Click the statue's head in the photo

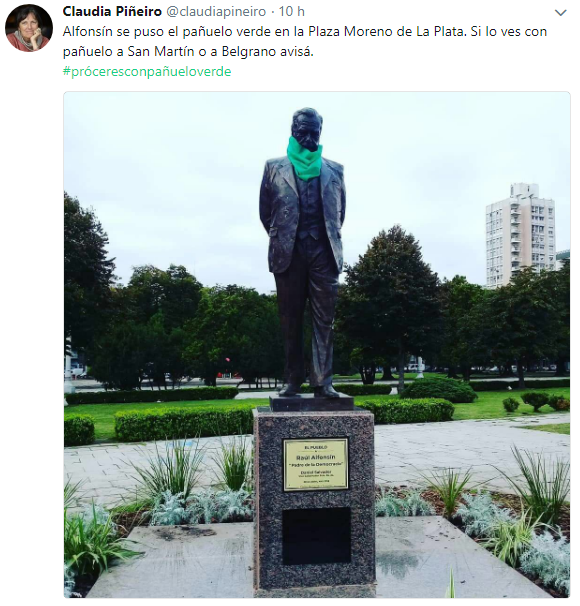click(306, 128)
